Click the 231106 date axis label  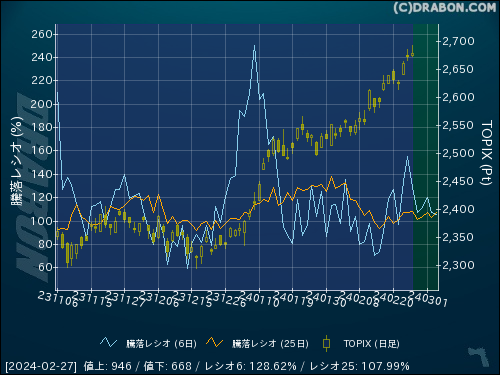pyautogui.click(x=58, y=299)
